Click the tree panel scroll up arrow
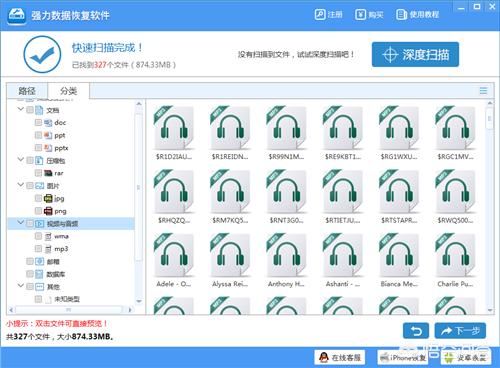 coord(139,104)
